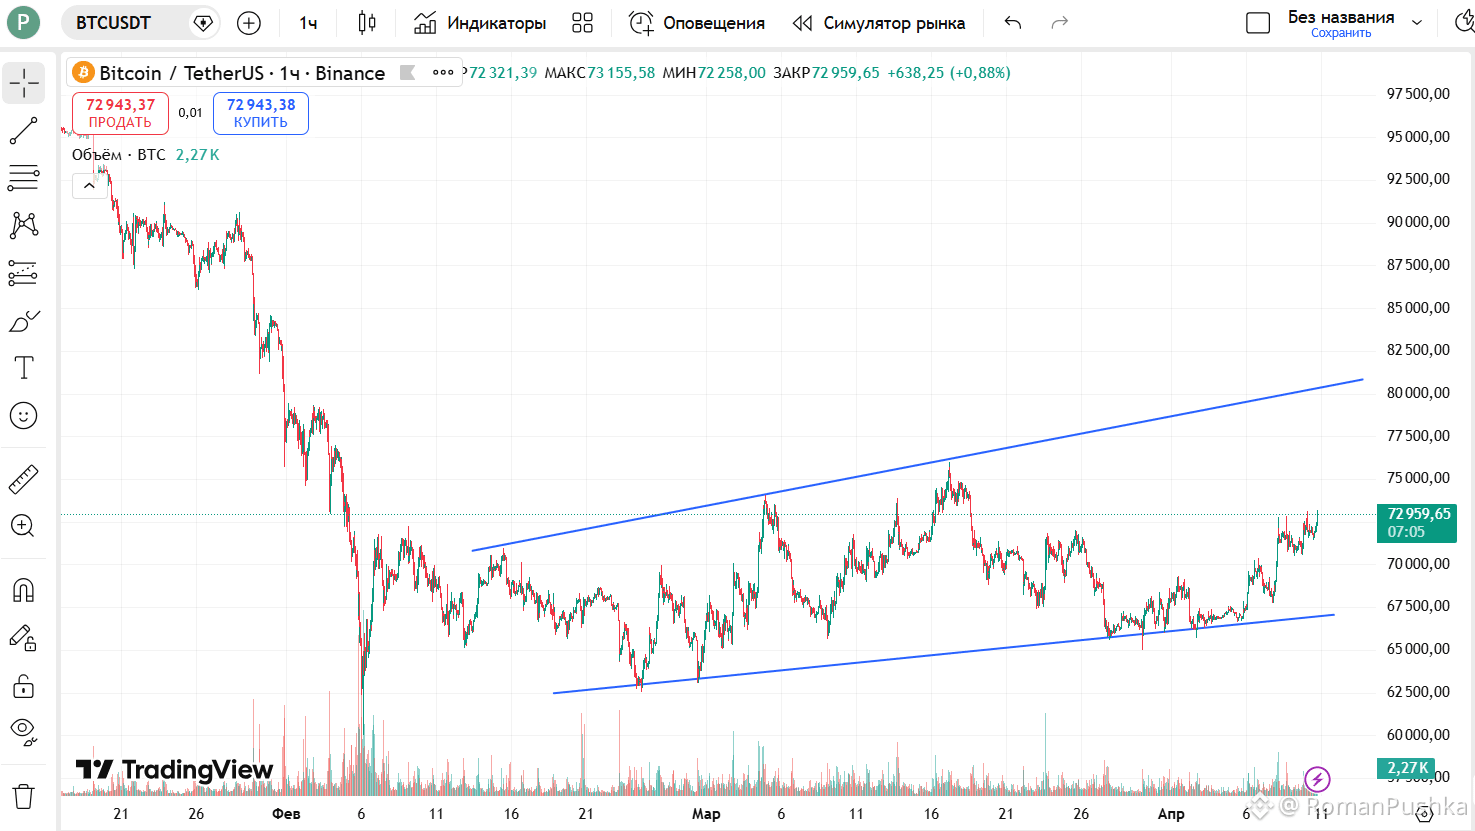Viewport: 1475px width, 831px height.
Task: Open the emoji and stickers tool
Action: pos(24,415)
